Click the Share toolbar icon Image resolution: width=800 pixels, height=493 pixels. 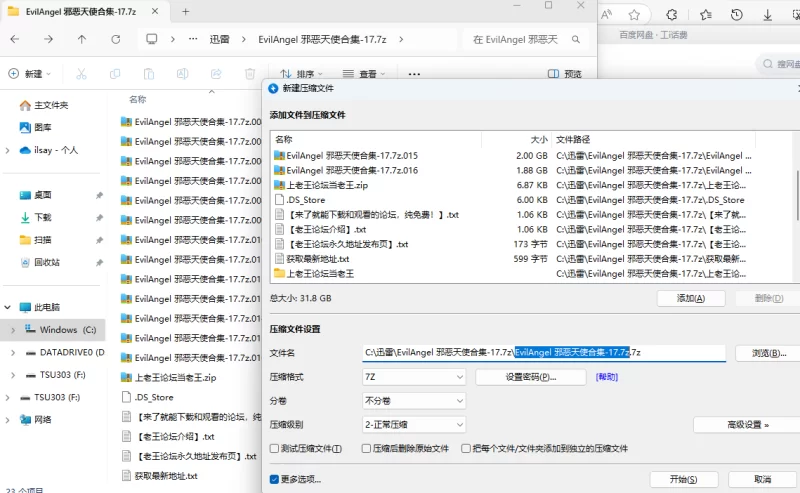coord(216,74)
